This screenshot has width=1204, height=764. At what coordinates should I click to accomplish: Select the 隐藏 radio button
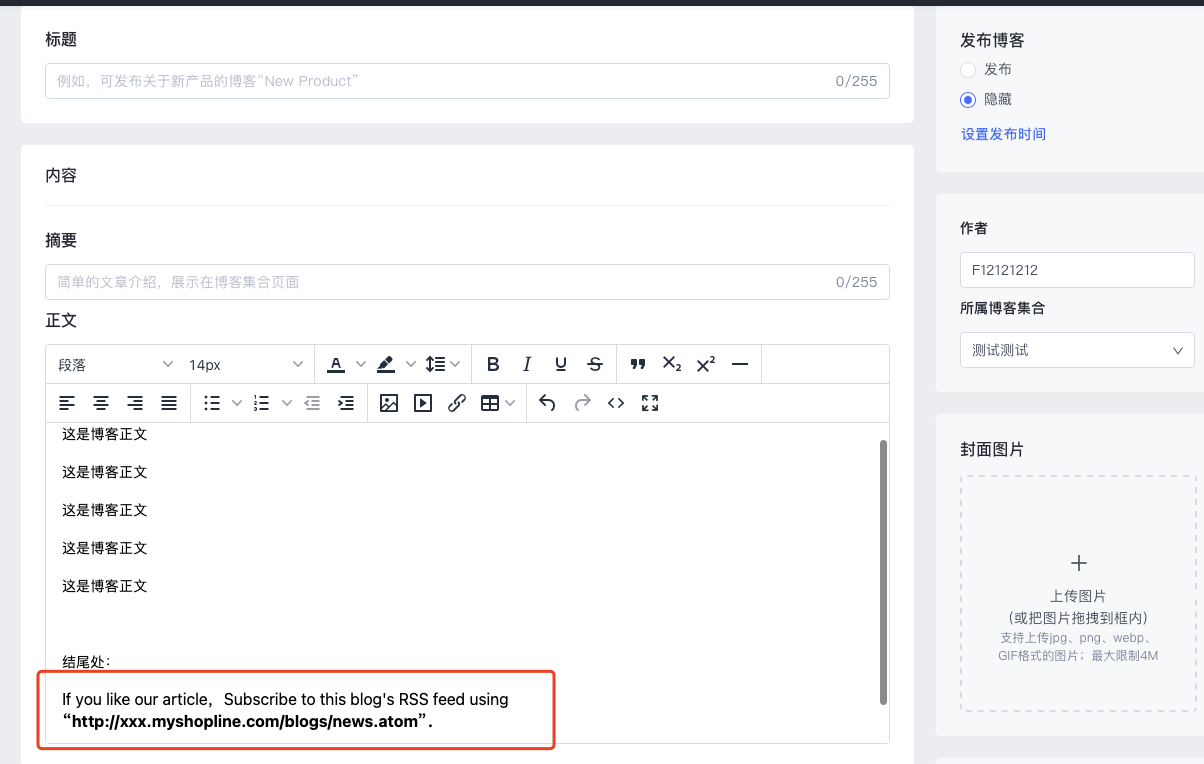pos(967,99)
